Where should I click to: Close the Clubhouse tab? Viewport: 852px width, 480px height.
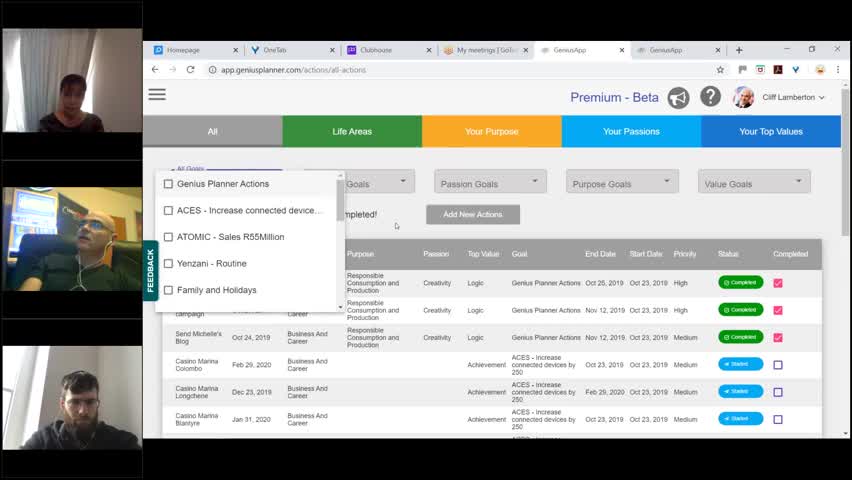point(429,50)
